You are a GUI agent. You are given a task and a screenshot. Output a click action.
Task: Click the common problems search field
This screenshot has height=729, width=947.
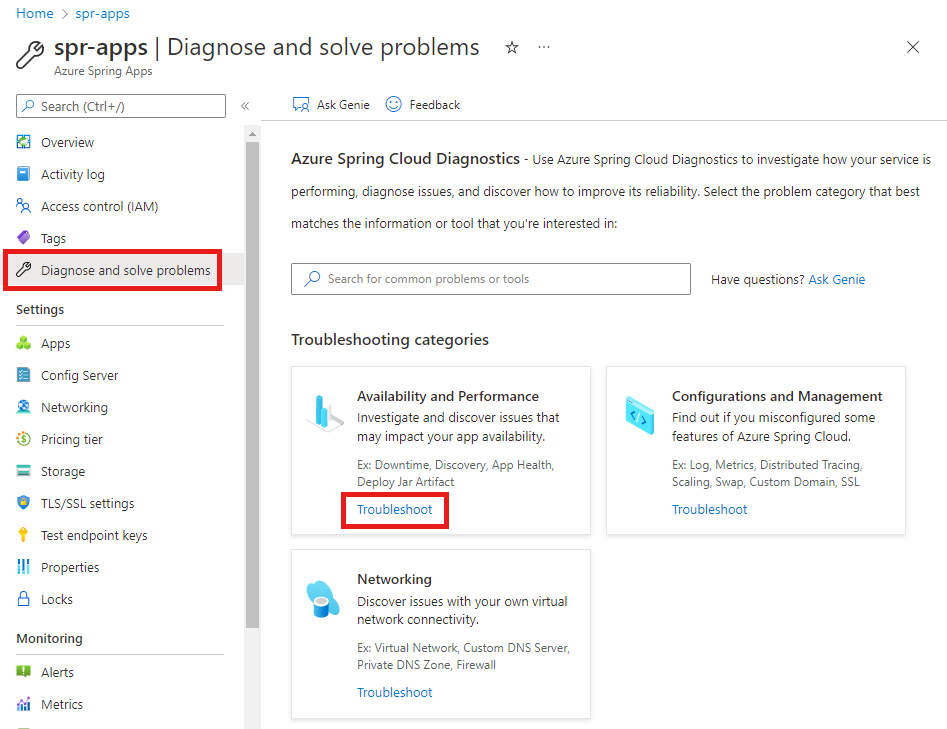pyautogui.click(x=500, y=279)
